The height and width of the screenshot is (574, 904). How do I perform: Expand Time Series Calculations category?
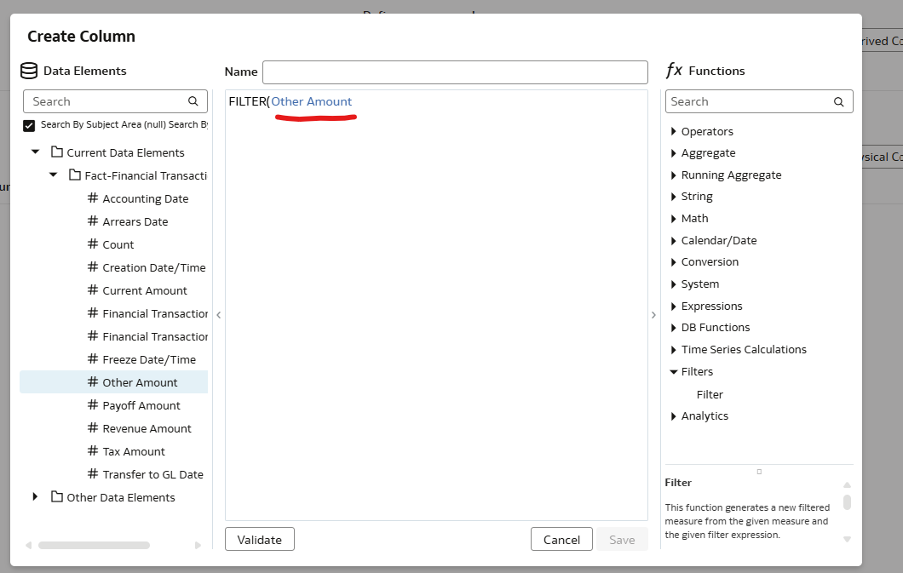[674, 350]
